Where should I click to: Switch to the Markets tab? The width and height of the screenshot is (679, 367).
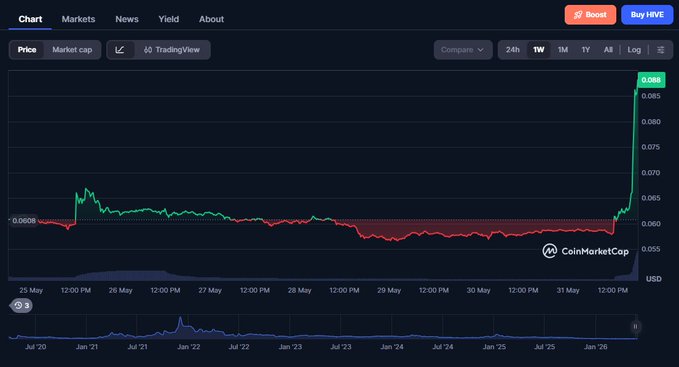click(x=78, y=19)
